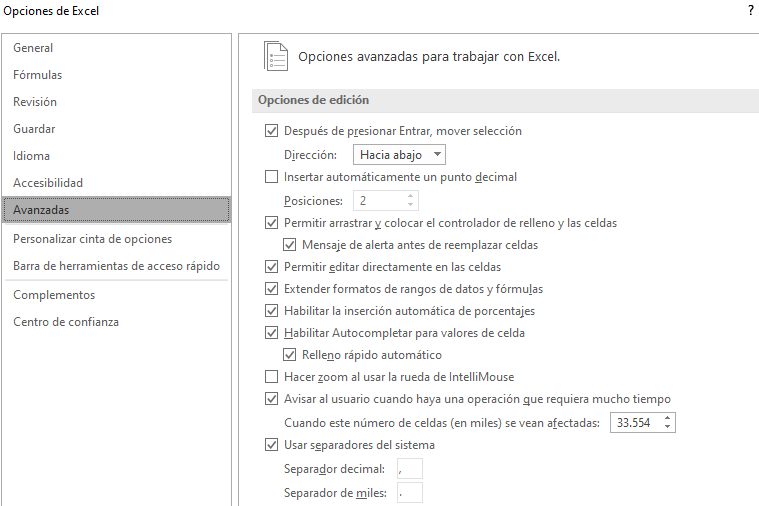Open the Dirección 'Hacia abajo' dropdown
Screen dimensions: 759x506
click(399, 155)
